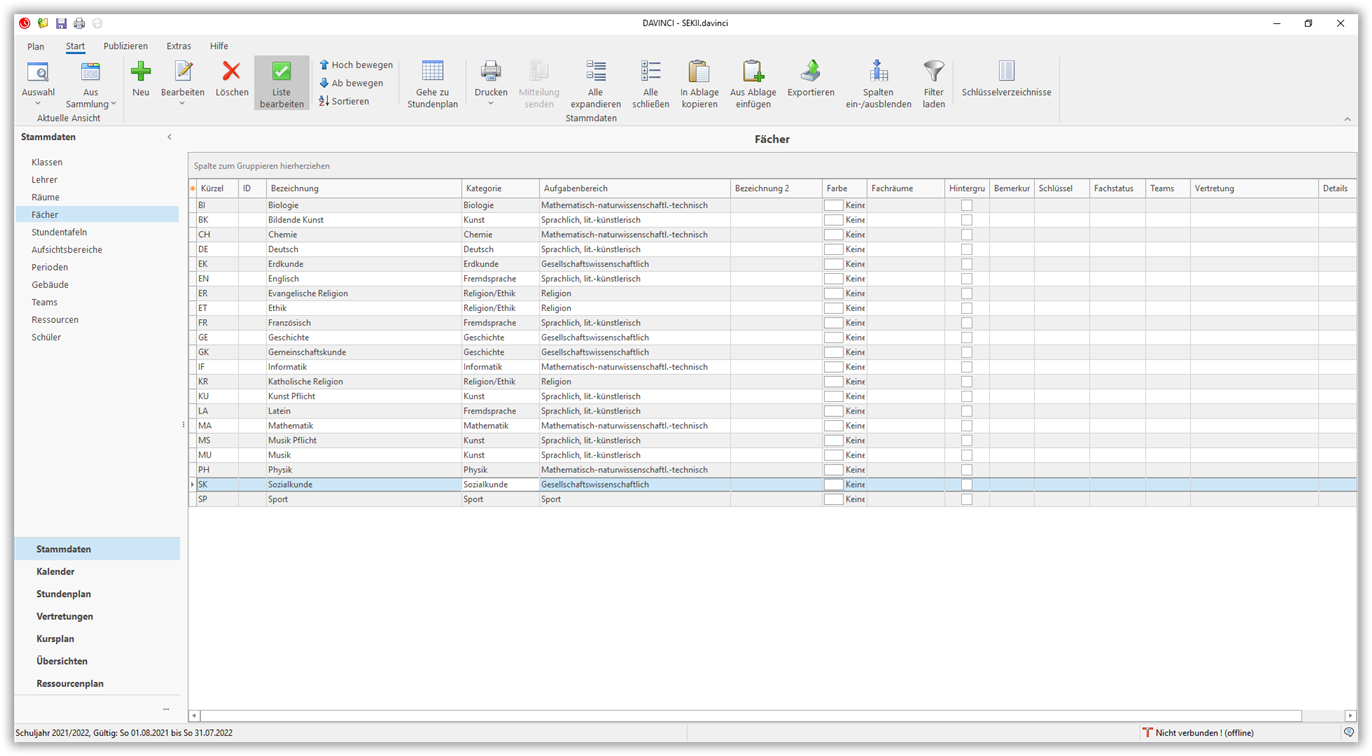Expand the Drucken dropdown menu

pyautogui.click(x=490, y=104)
